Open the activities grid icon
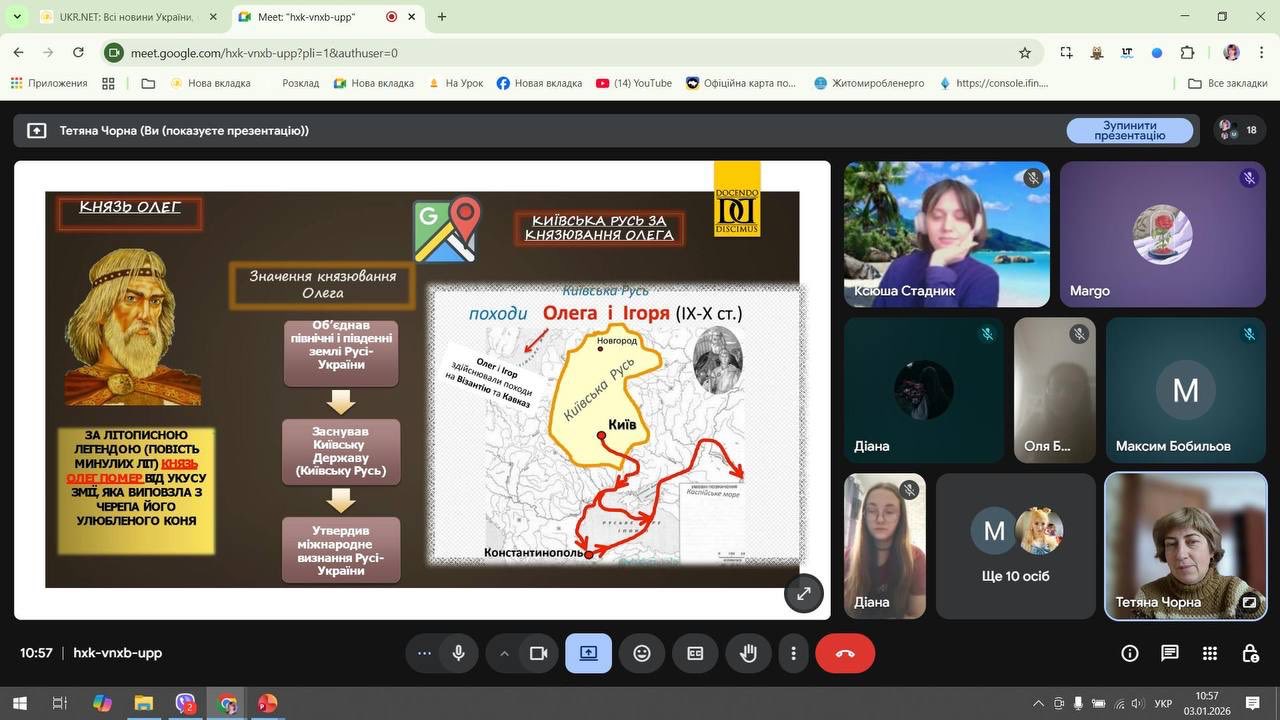The image size is (1280, 720). click(x=1210, y=653)
